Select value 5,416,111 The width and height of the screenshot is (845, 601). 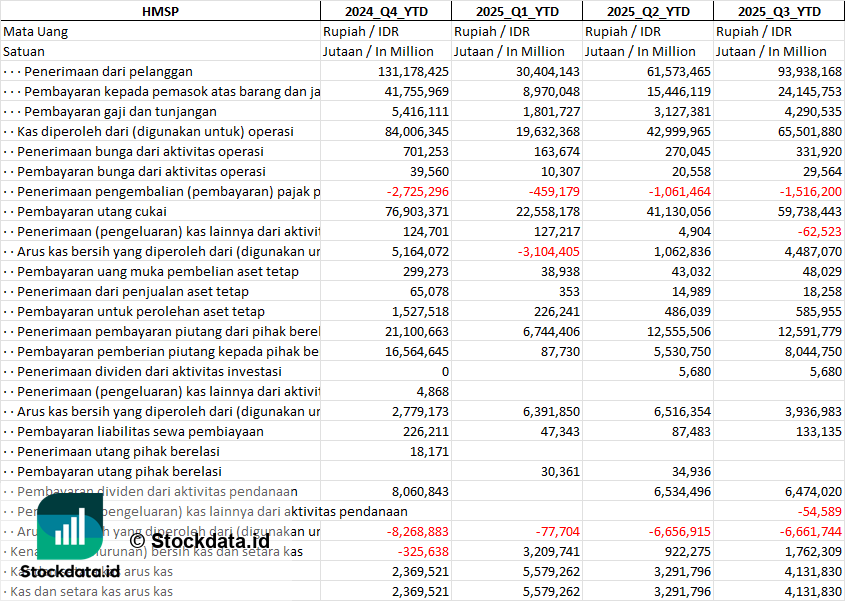point(420,112)
